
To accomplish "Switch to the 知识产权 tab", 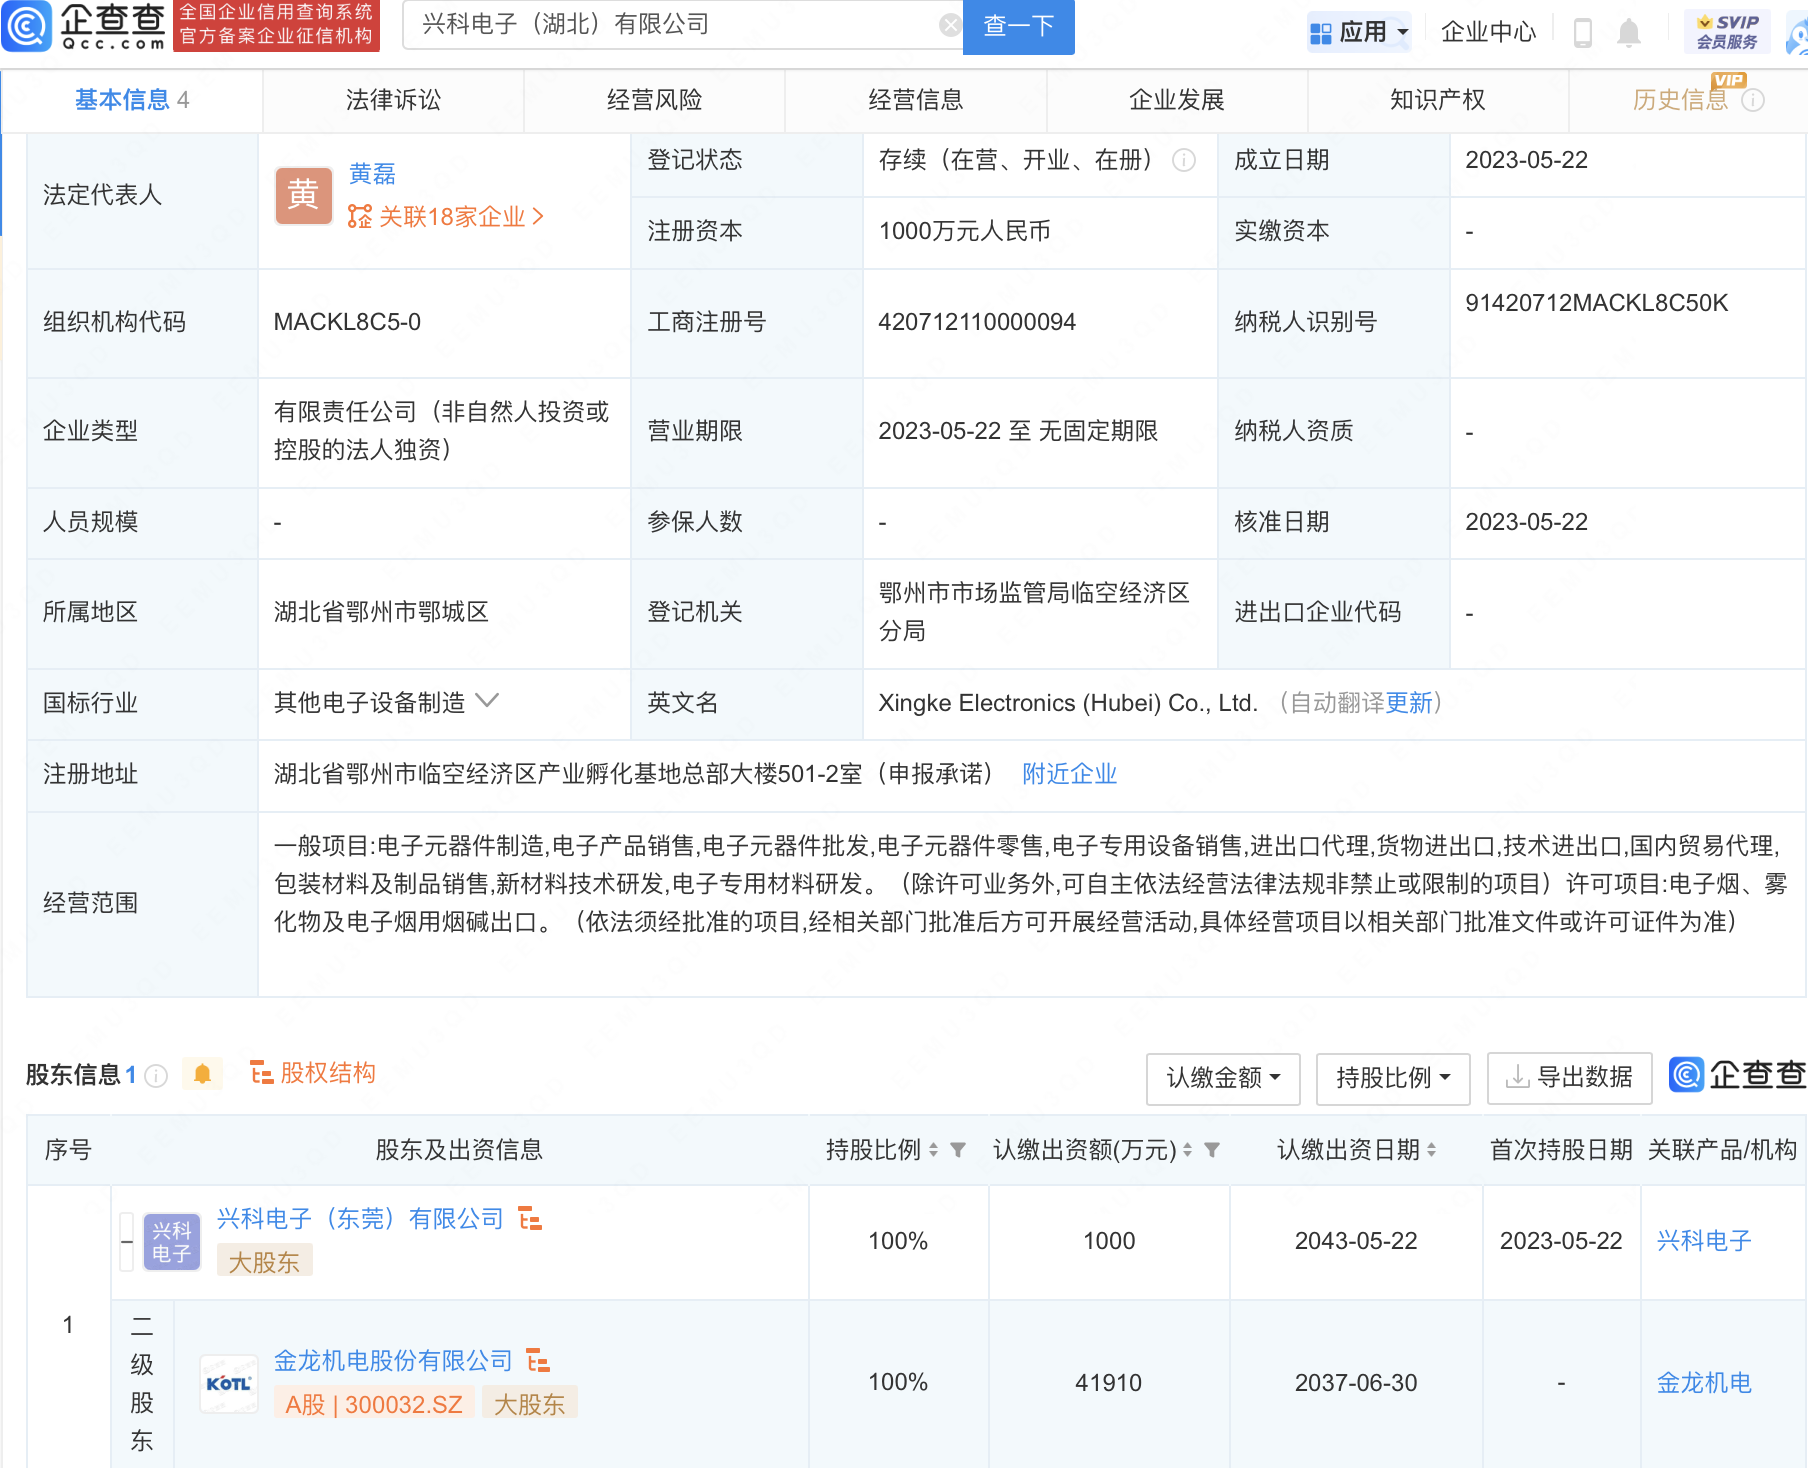I will [1438, 100].
